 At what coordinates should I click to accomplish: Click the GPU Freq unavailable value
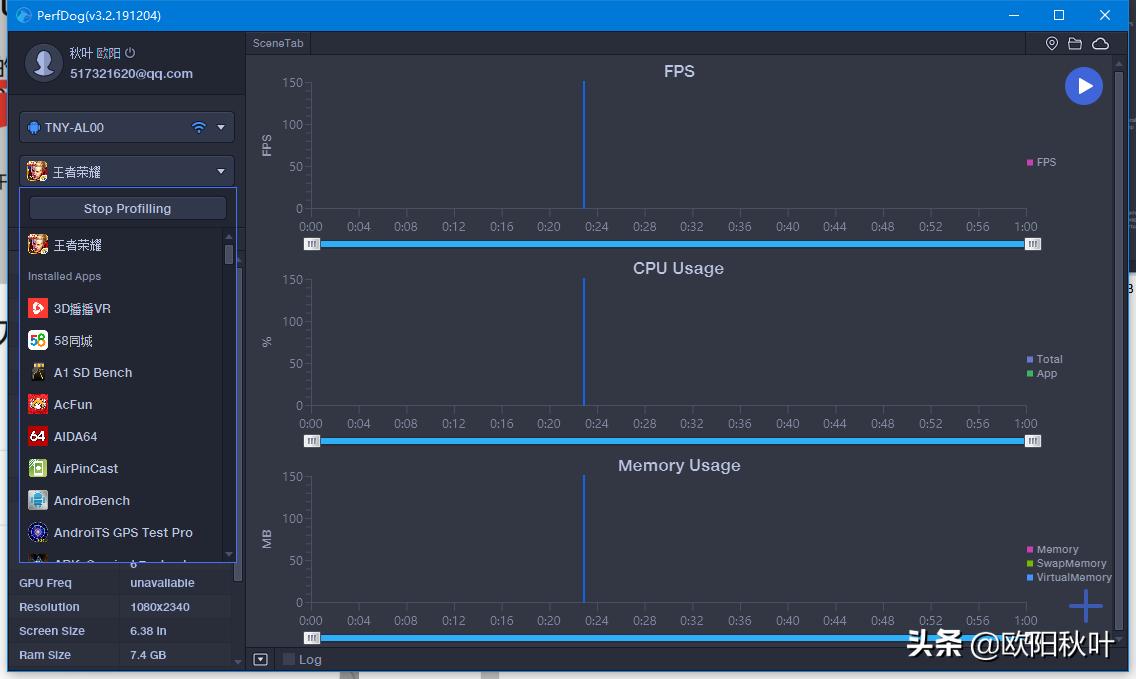pos(162,583)
